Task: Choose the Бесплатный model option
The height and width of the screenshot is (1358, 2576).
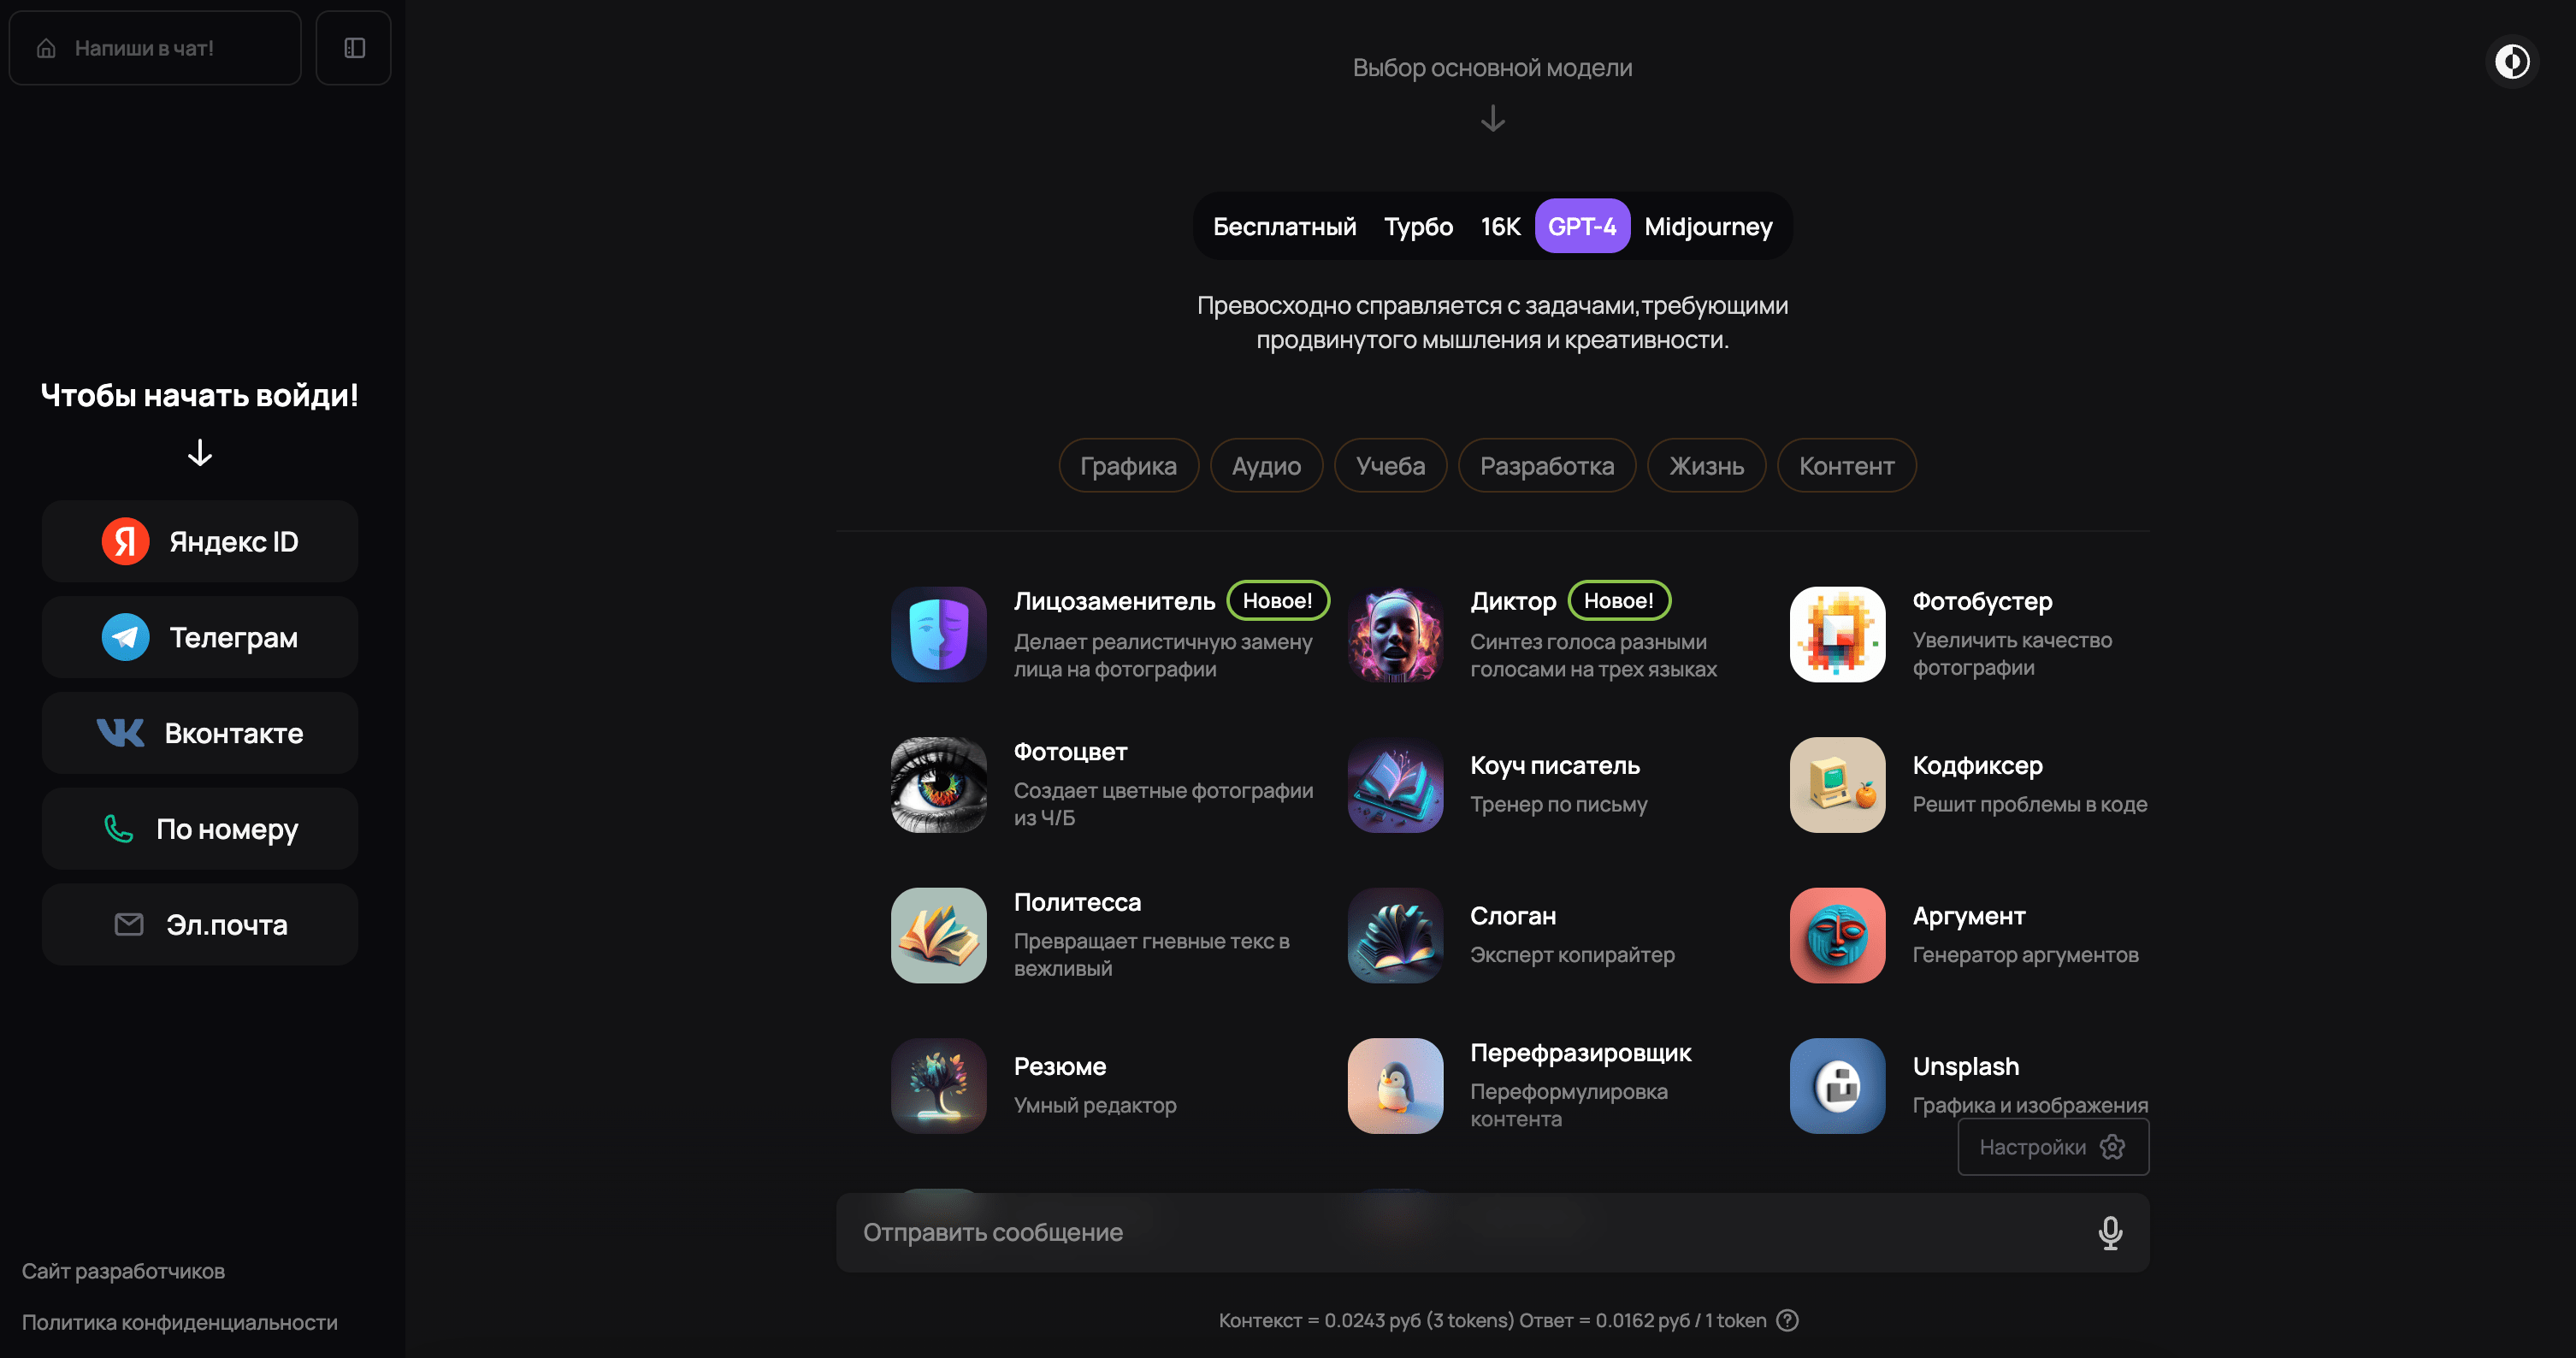Action: point(1284,227)
